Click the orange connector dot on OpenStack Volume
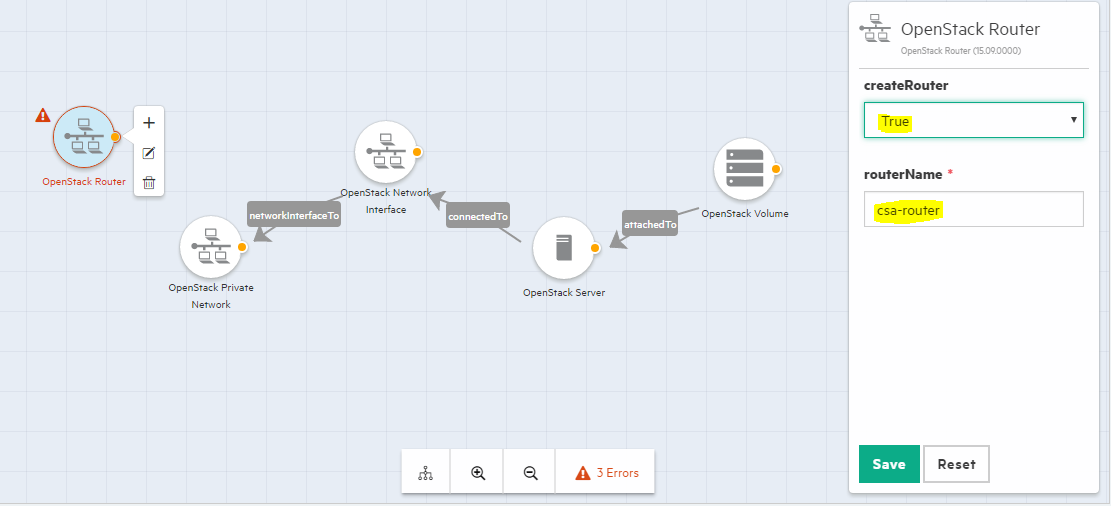Image resolution: width=1111 pixels, height=506 pixels. pyautogui.click(x=776, y=169)
